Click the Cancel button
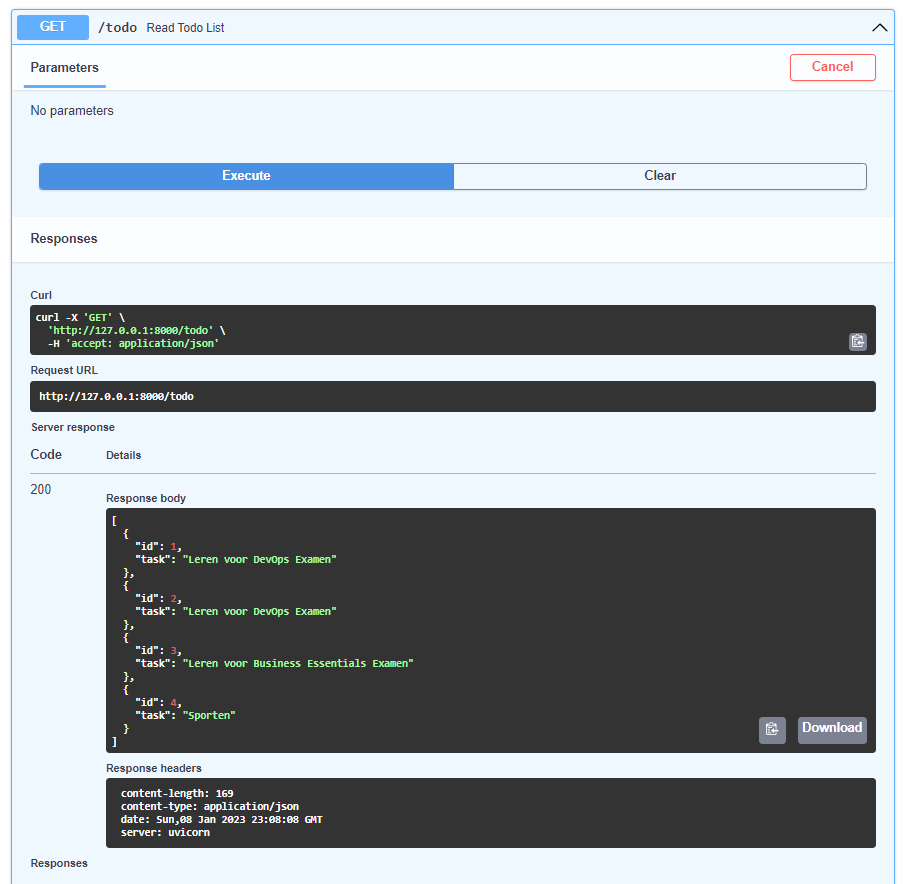Screen dimensions: 914x884 click(832, 67)
